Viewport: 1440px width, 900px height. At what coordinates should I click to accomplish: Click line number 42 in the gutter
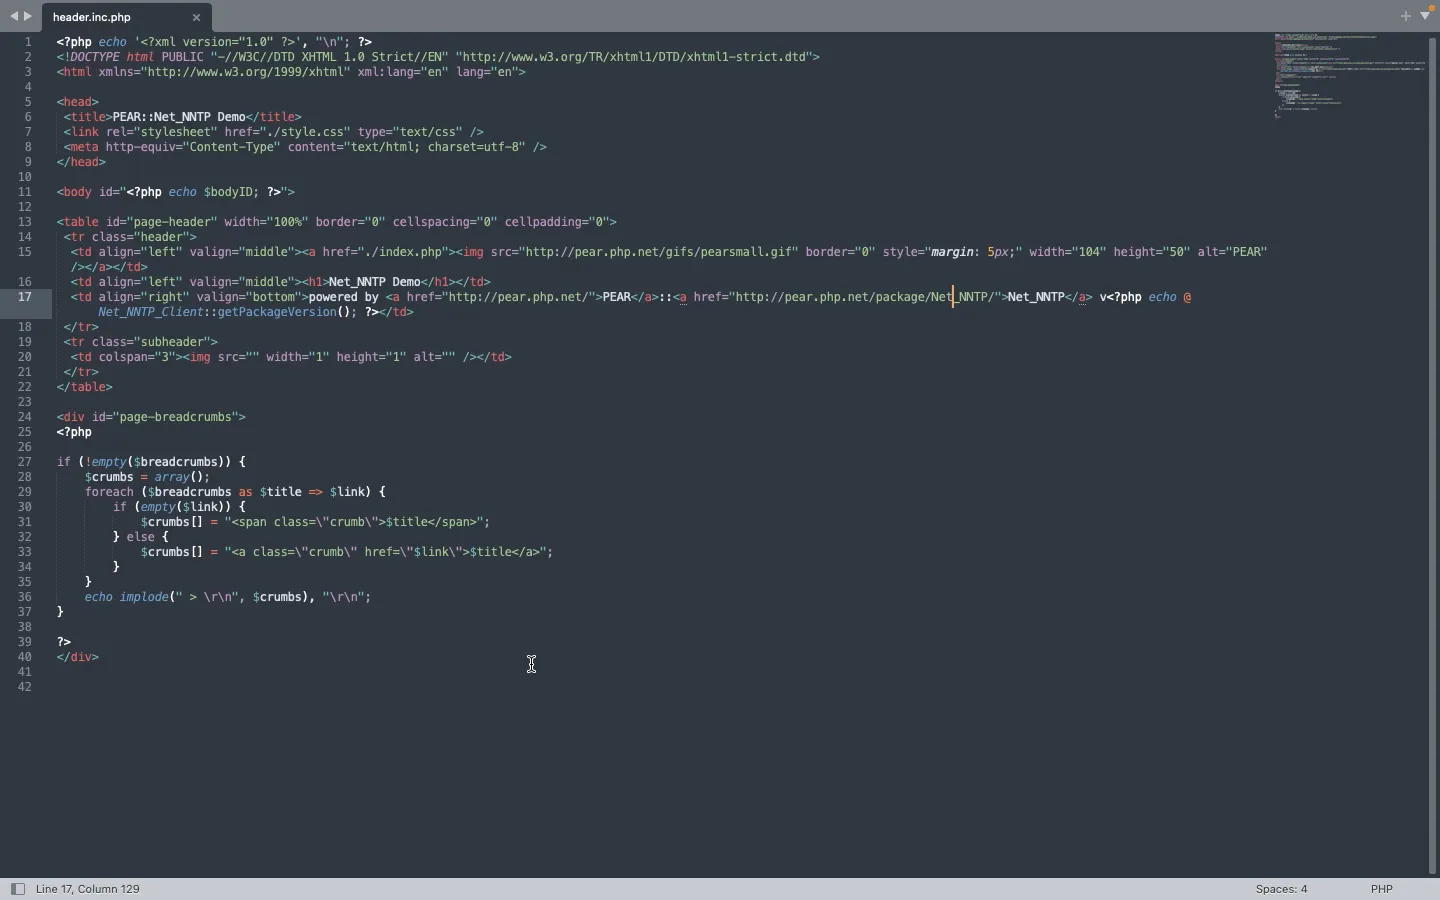[x=25, y=687]
